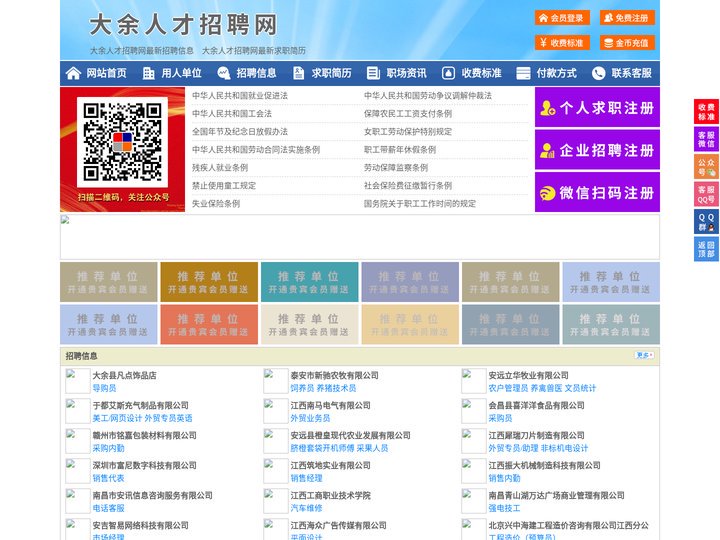Click the user icon on 企业招聘注册
The width and height of the screenshot is (720, 540).
coord(547,150)
